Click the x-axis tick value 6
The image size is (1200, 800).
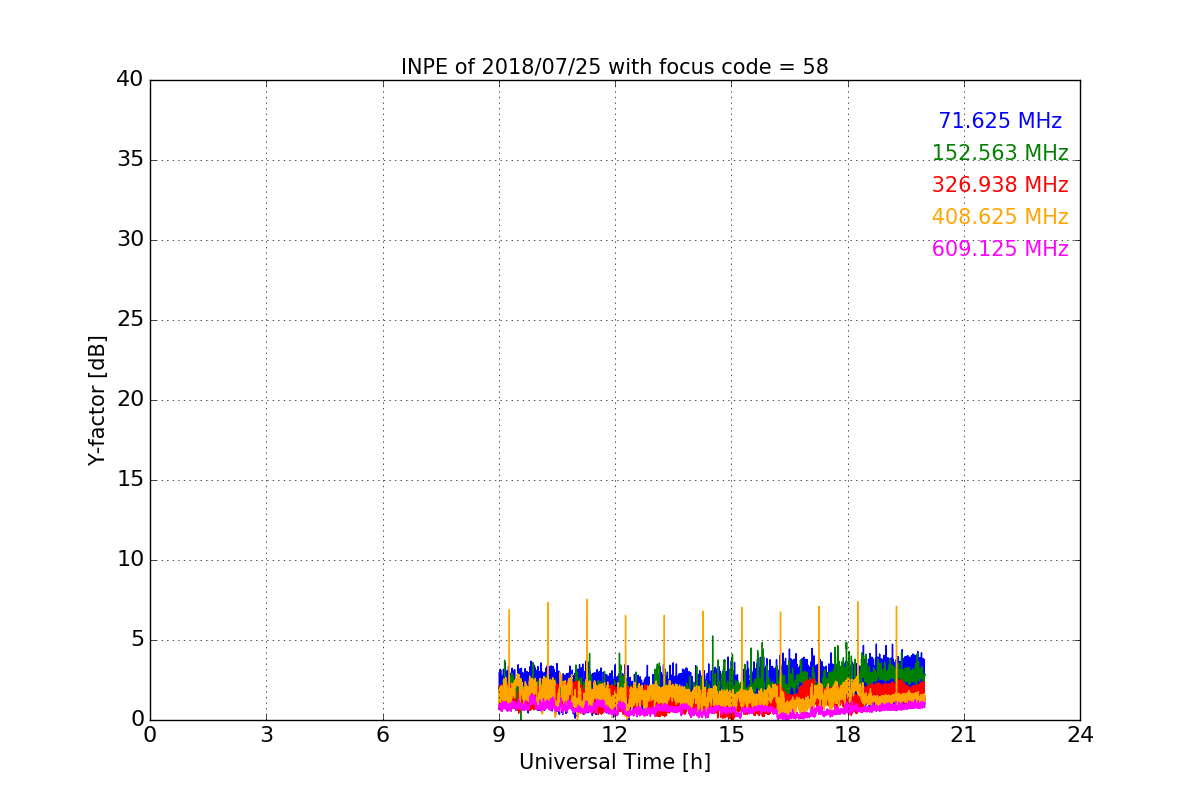tap(383, 735)
